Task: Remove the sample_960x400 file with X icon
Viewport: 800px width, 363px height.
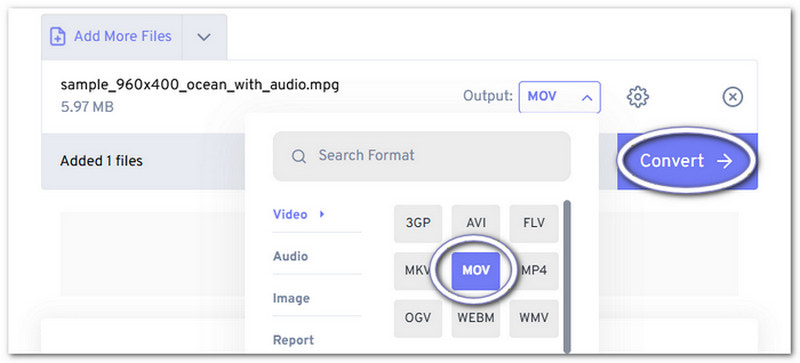Action: pyautogui.click(x=733, y=96)
